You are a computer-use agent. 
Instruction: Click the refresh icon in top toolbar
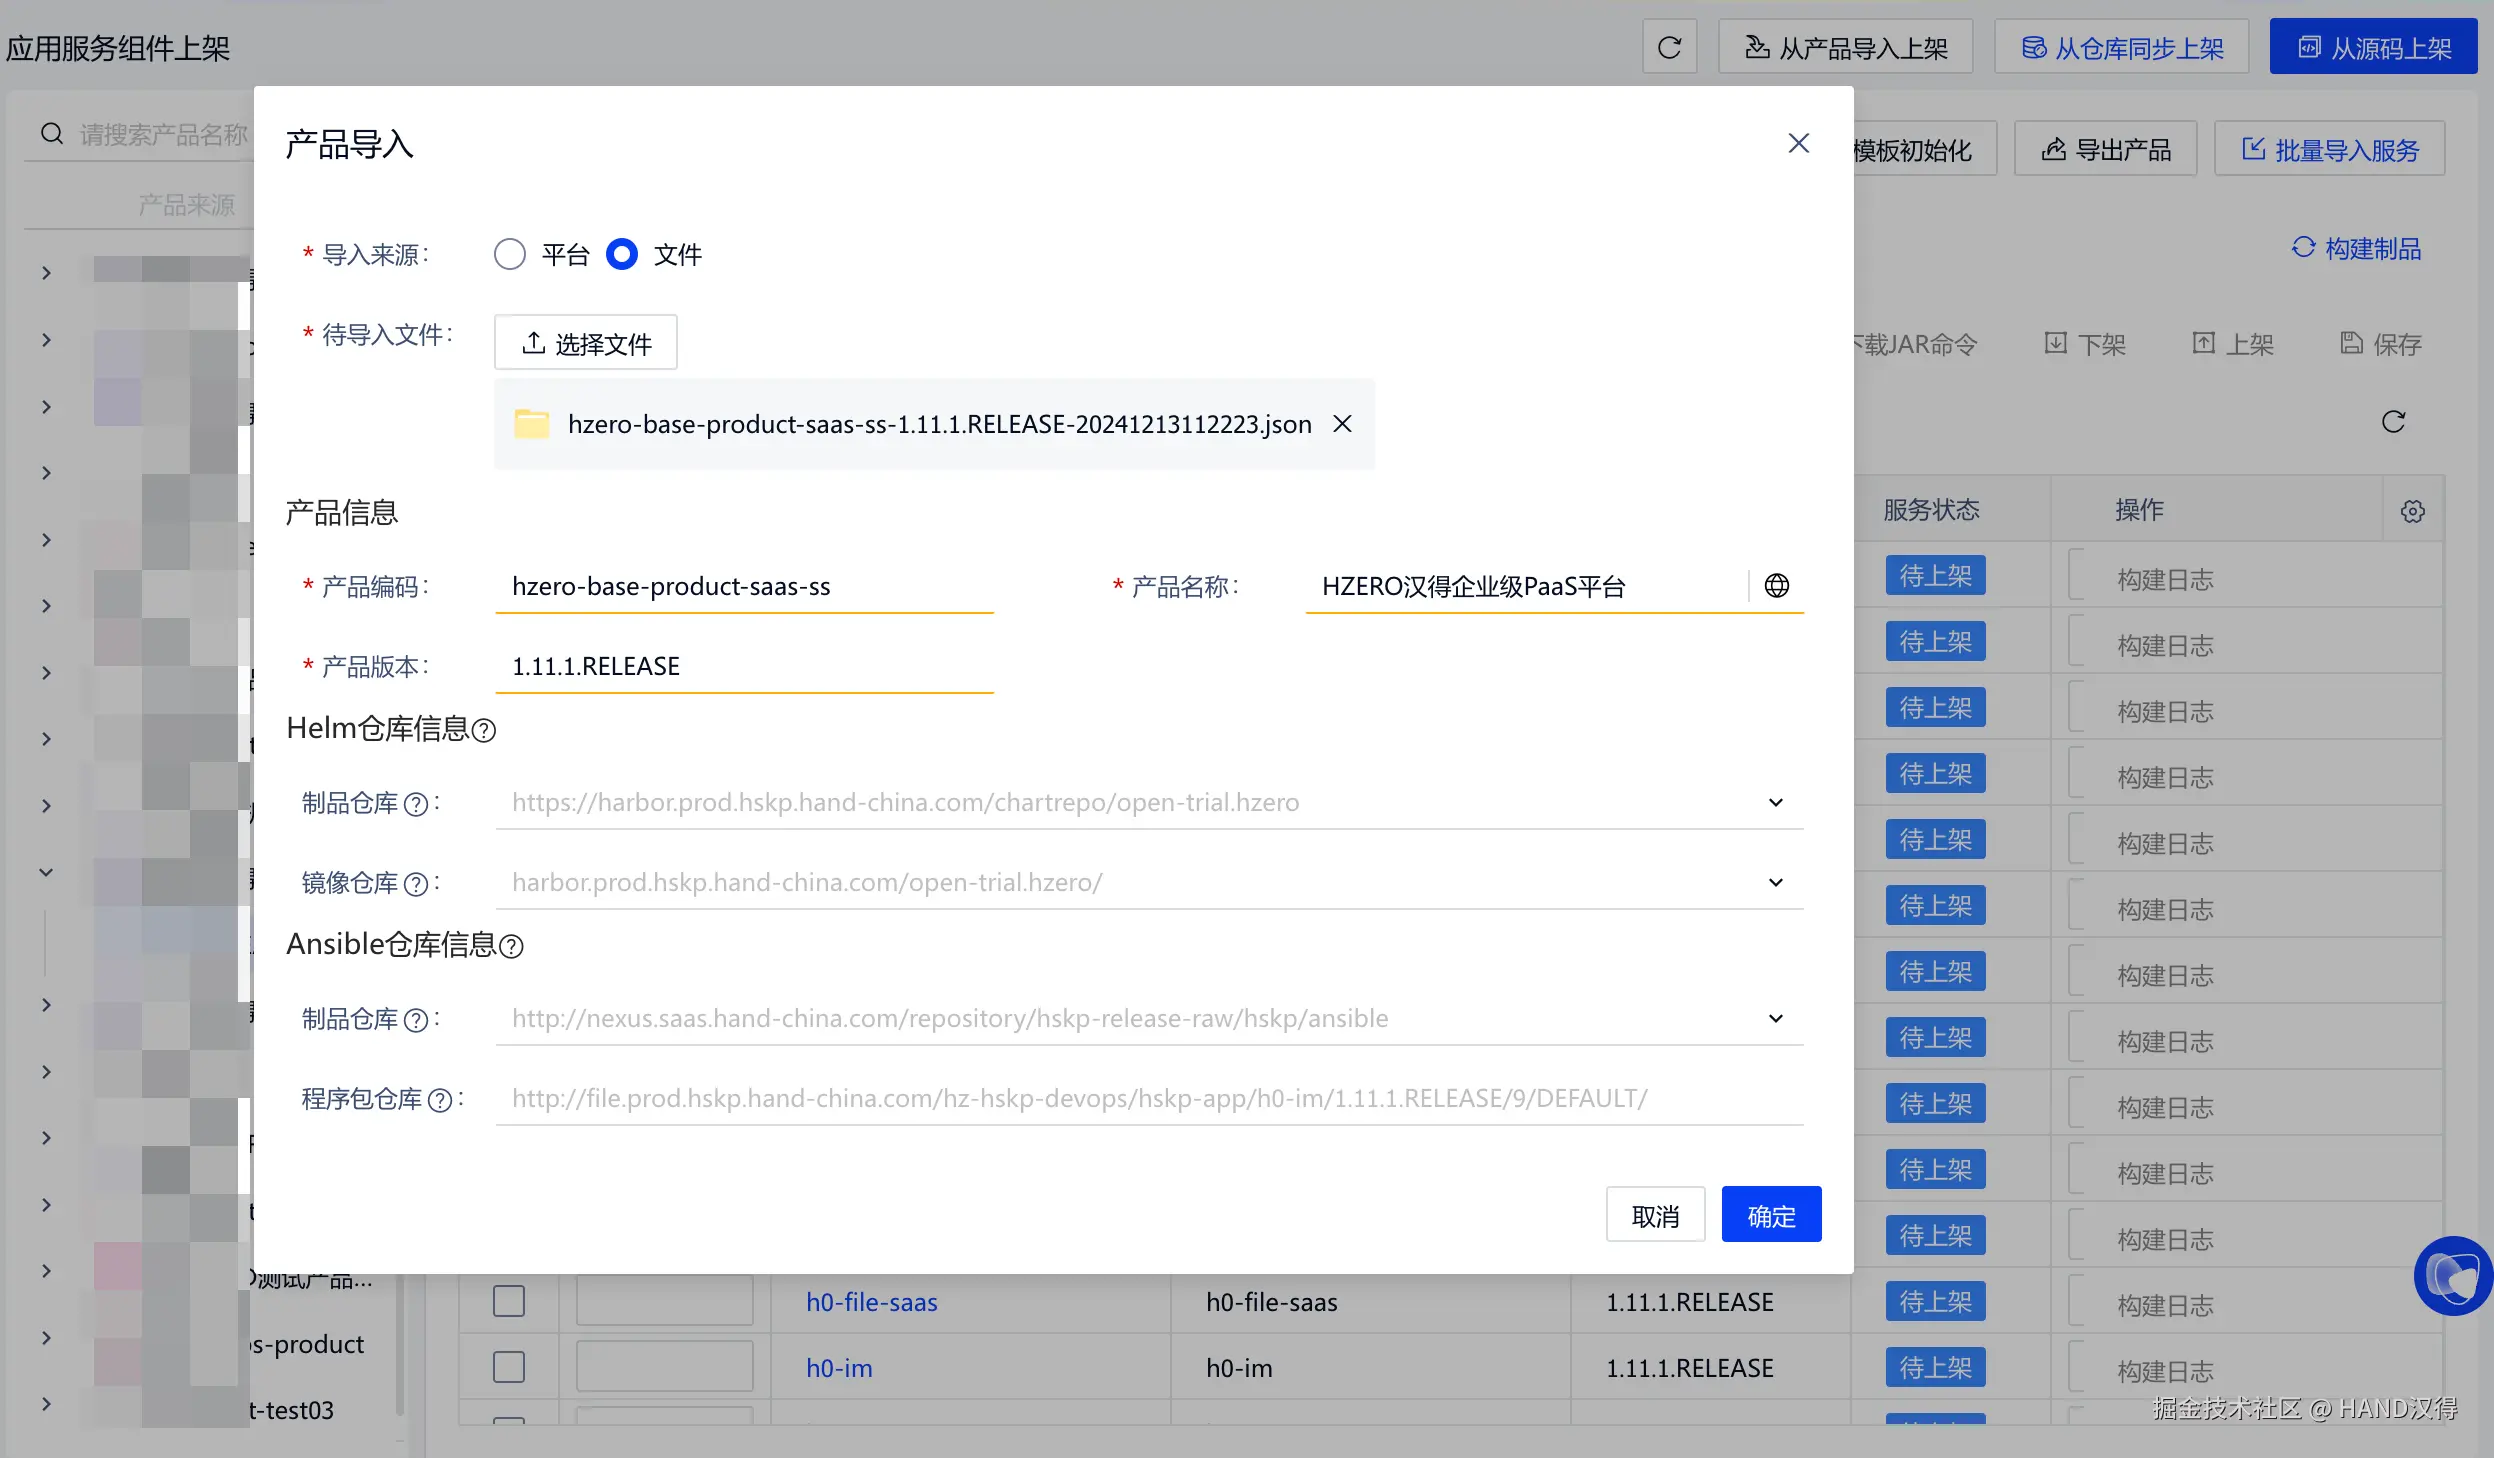tap(1669, 47)
